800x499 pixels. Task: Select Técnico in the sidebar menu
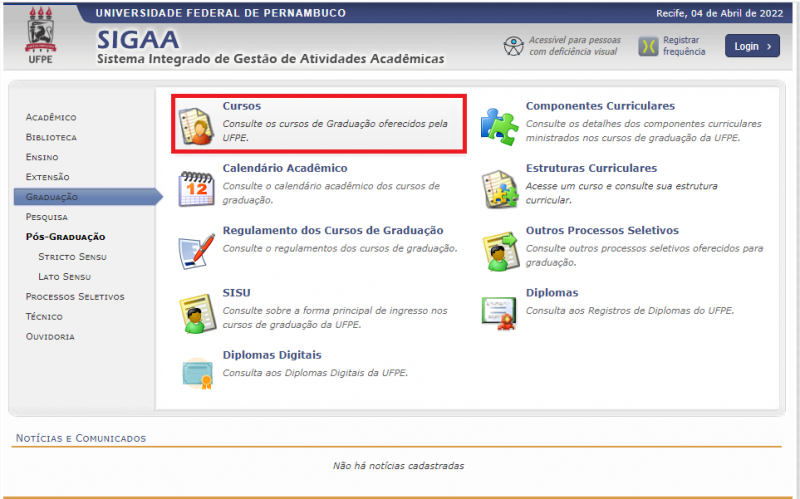pyautogui.click(x=44, y=316)
